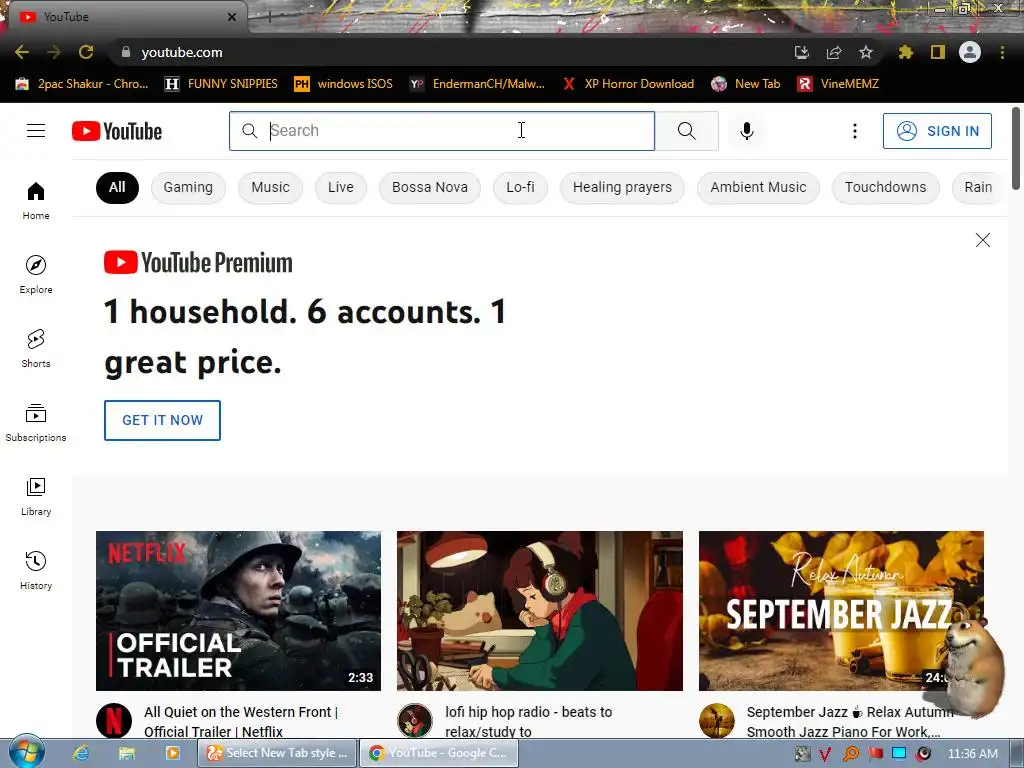Go to Home in sidebar

(x=36, y=200)
